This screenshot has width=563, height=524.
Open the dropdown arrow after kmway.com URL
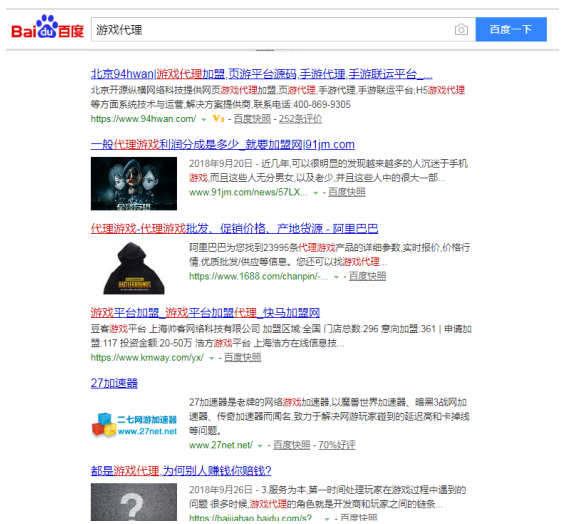click(211, 358)
